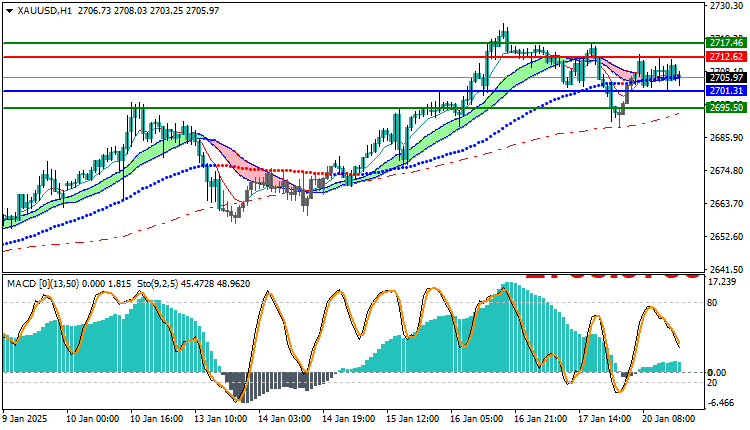Viewport: 750px width, 430px height.
Task: Select the 2701.31 blue price label
Action: (726, 91)
